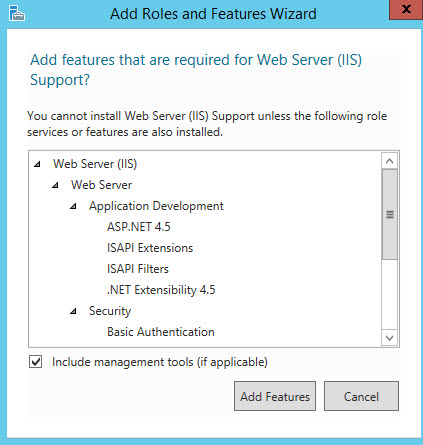This screenshot has width=423, height=445.
Task: Click the Cancel button
Action: tap(361, 396)
